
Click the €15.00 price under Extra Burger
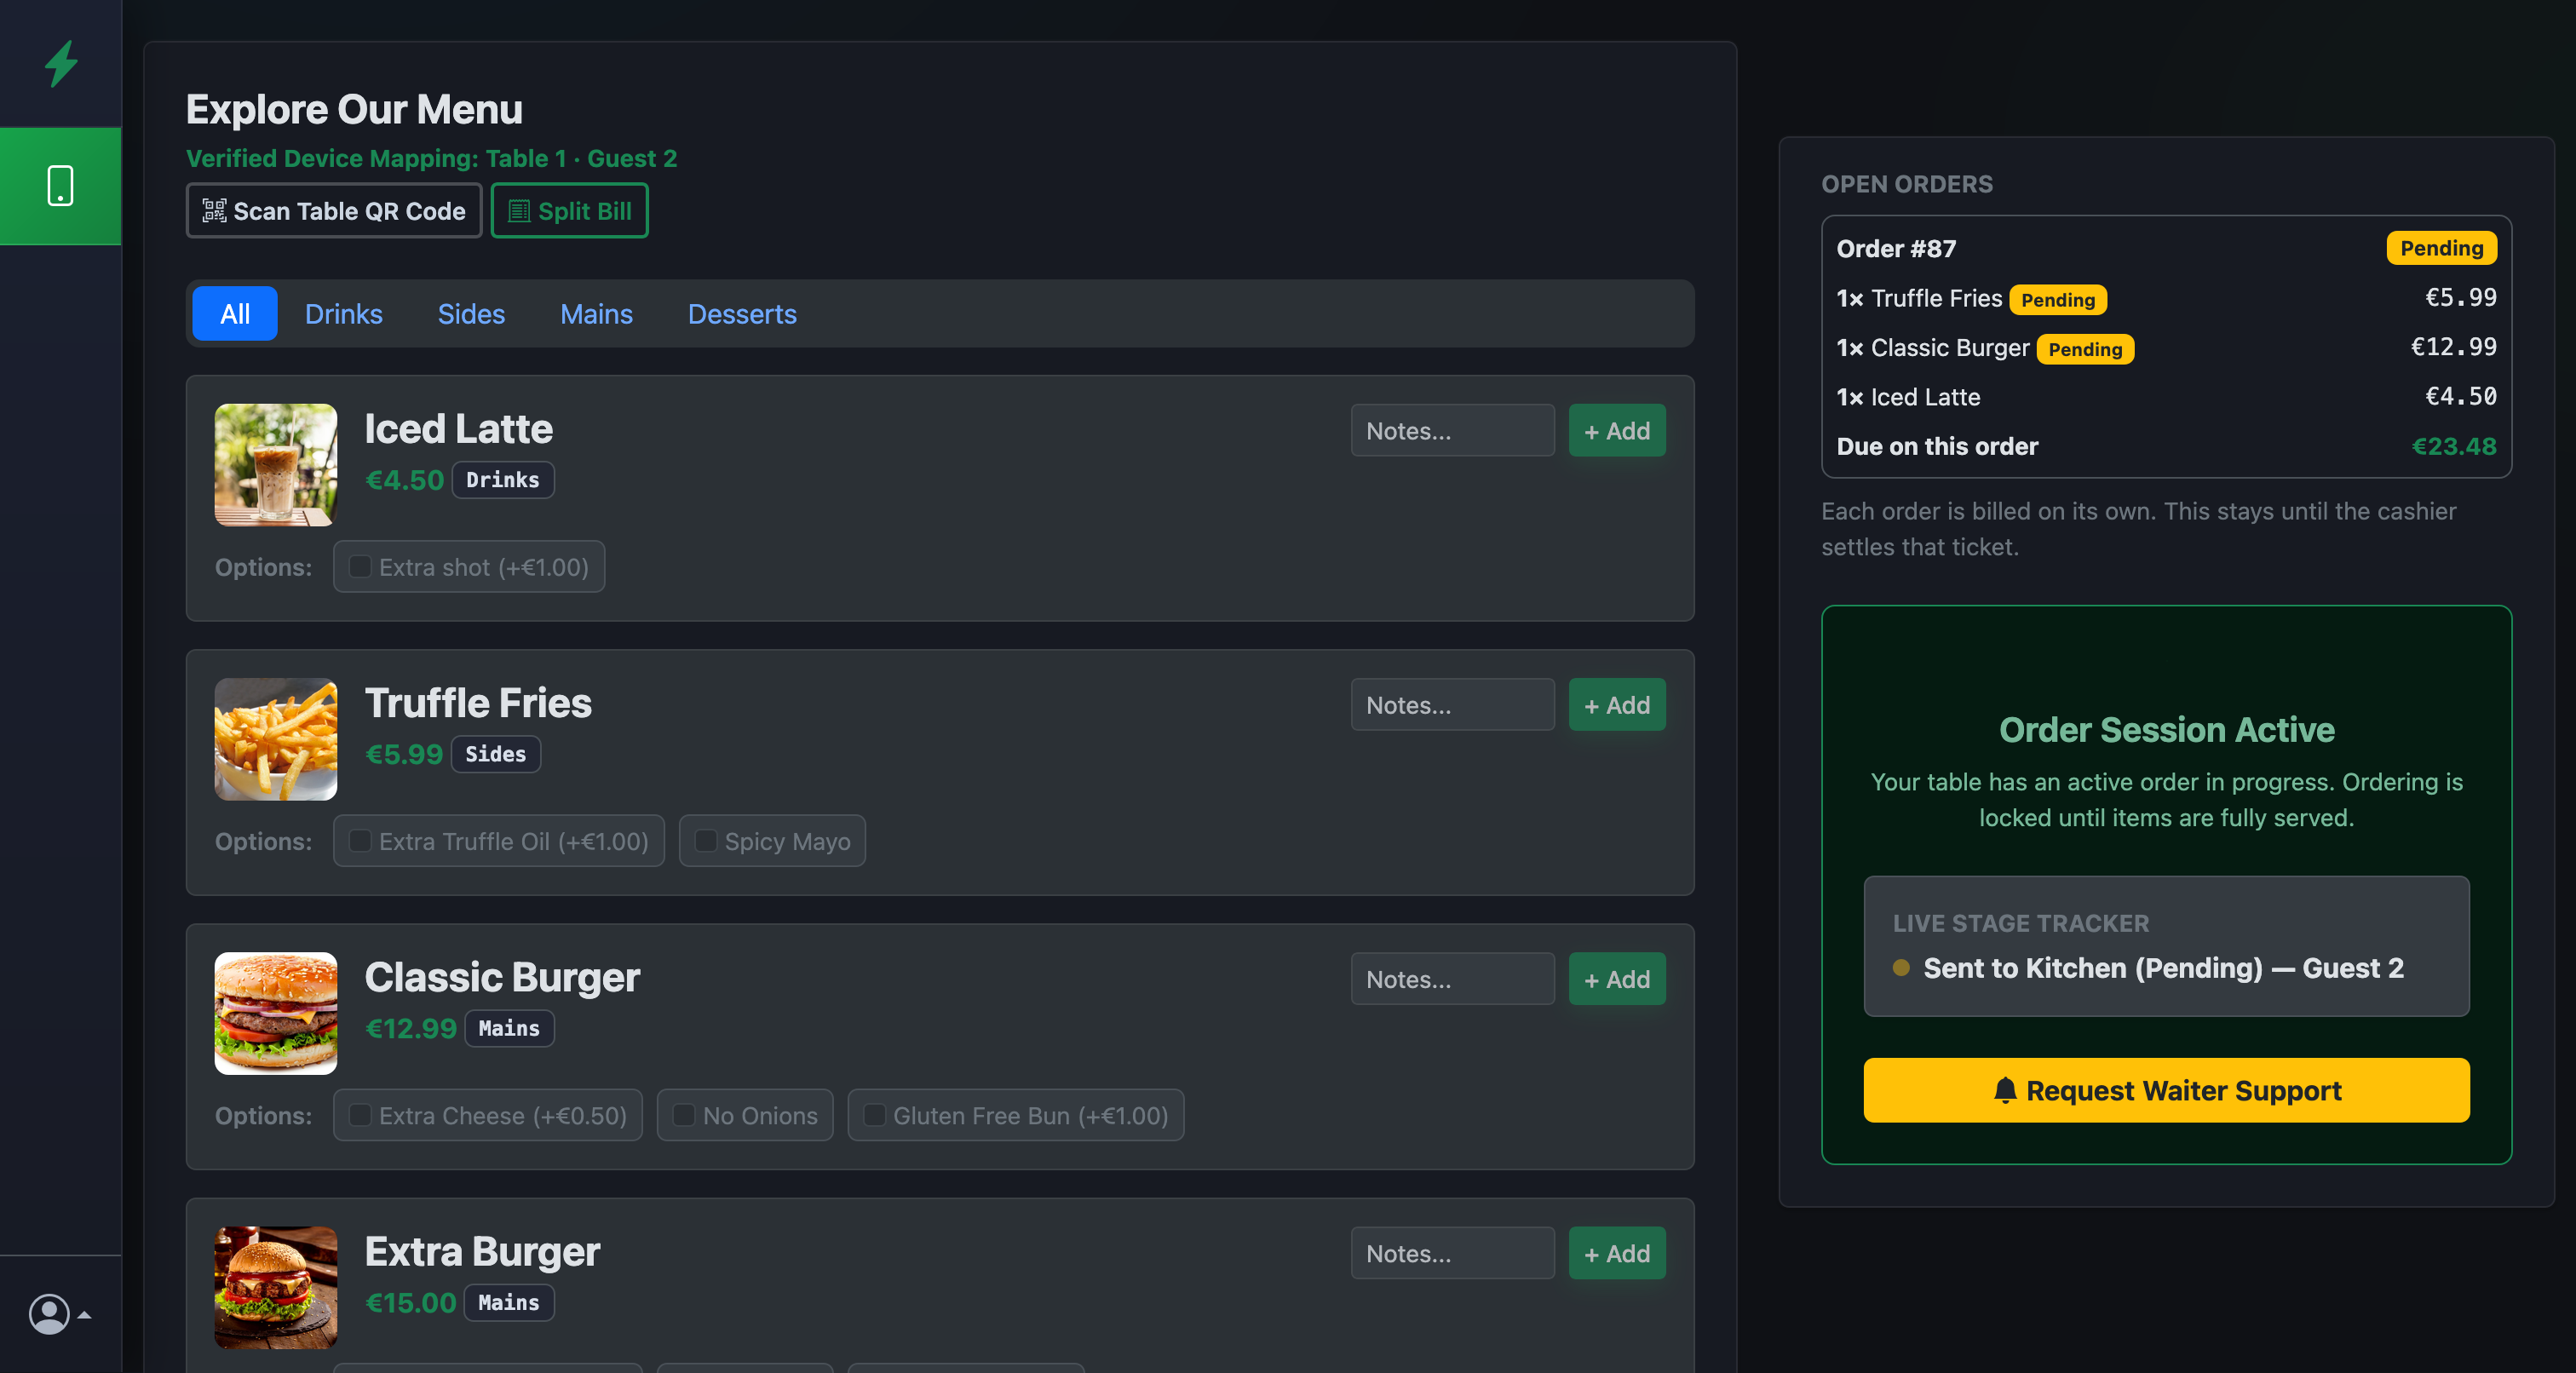click(x=410, y=1302)
